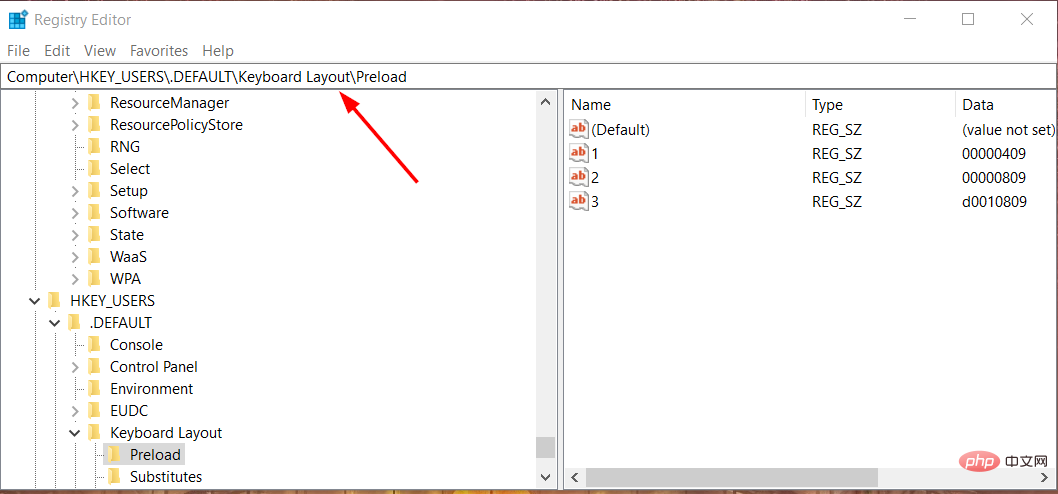
Task: Click the Preload folder icon
Action: pos(115,455)
